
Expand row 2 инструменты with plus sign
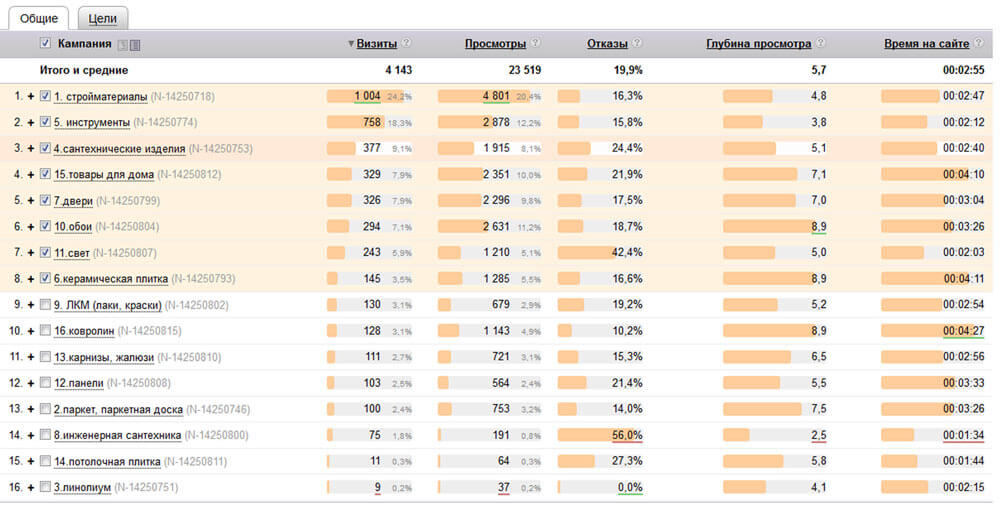pyautogui.click(x=31, y=123)
